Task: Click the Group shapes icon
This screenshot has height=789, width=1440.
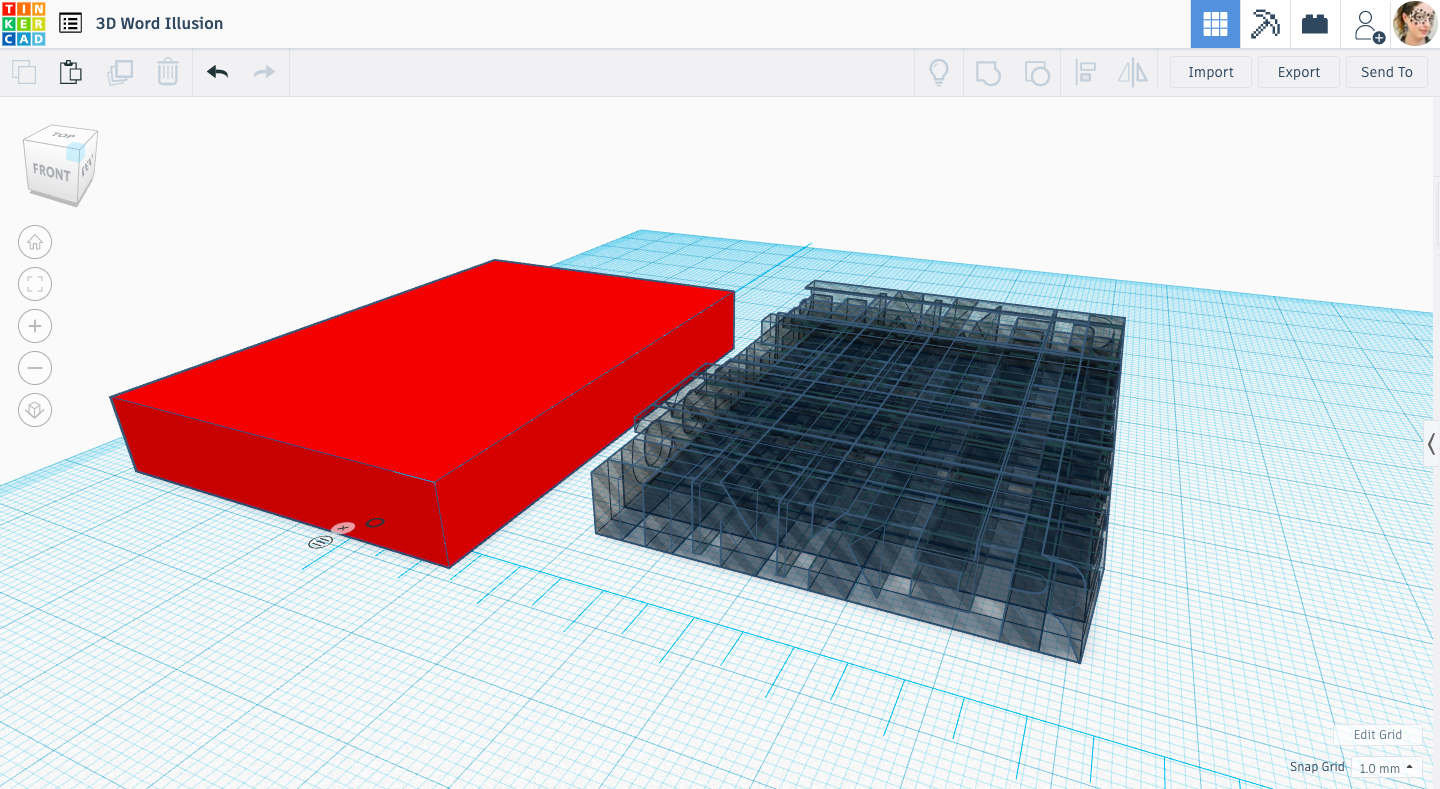Action: 988,72
